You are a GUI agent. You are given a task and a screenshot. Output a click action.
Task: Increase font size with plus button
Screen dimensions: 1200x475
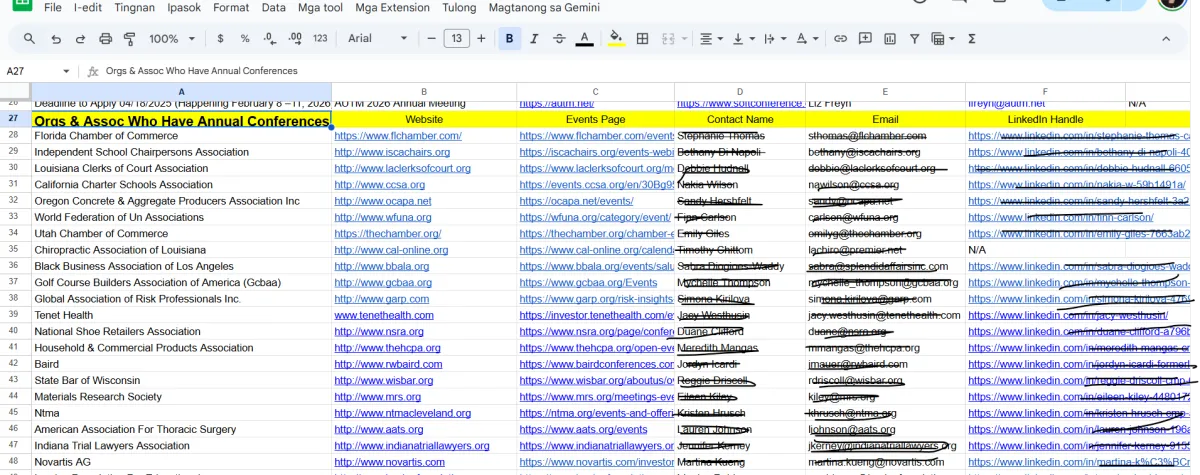point(481,39)
